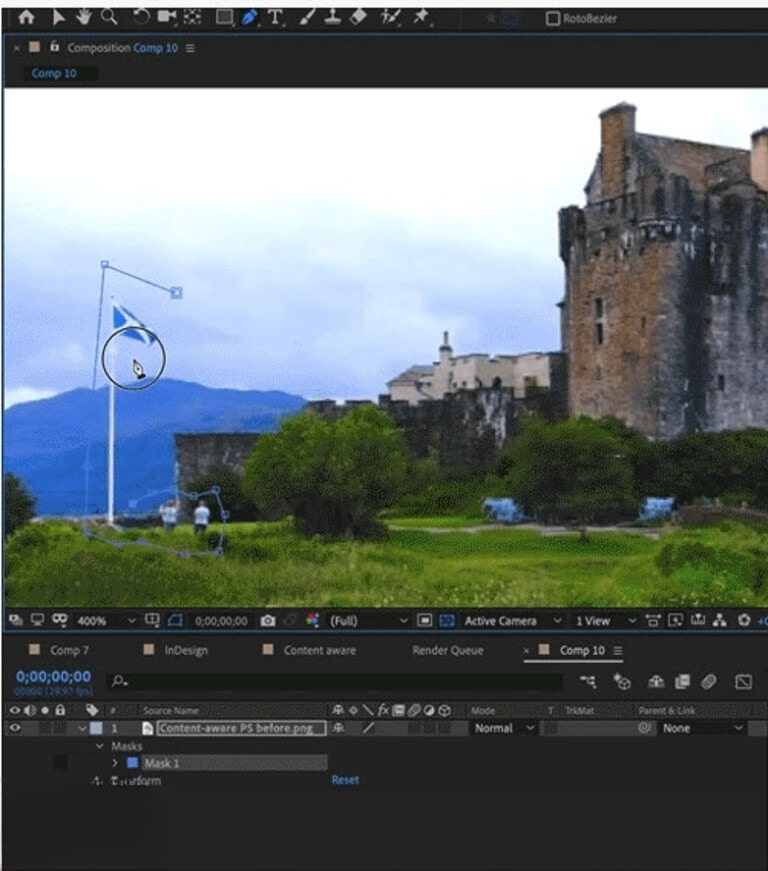Hide layer 1 with eye icon
768x871 pixels.
(x=15, y=728)
